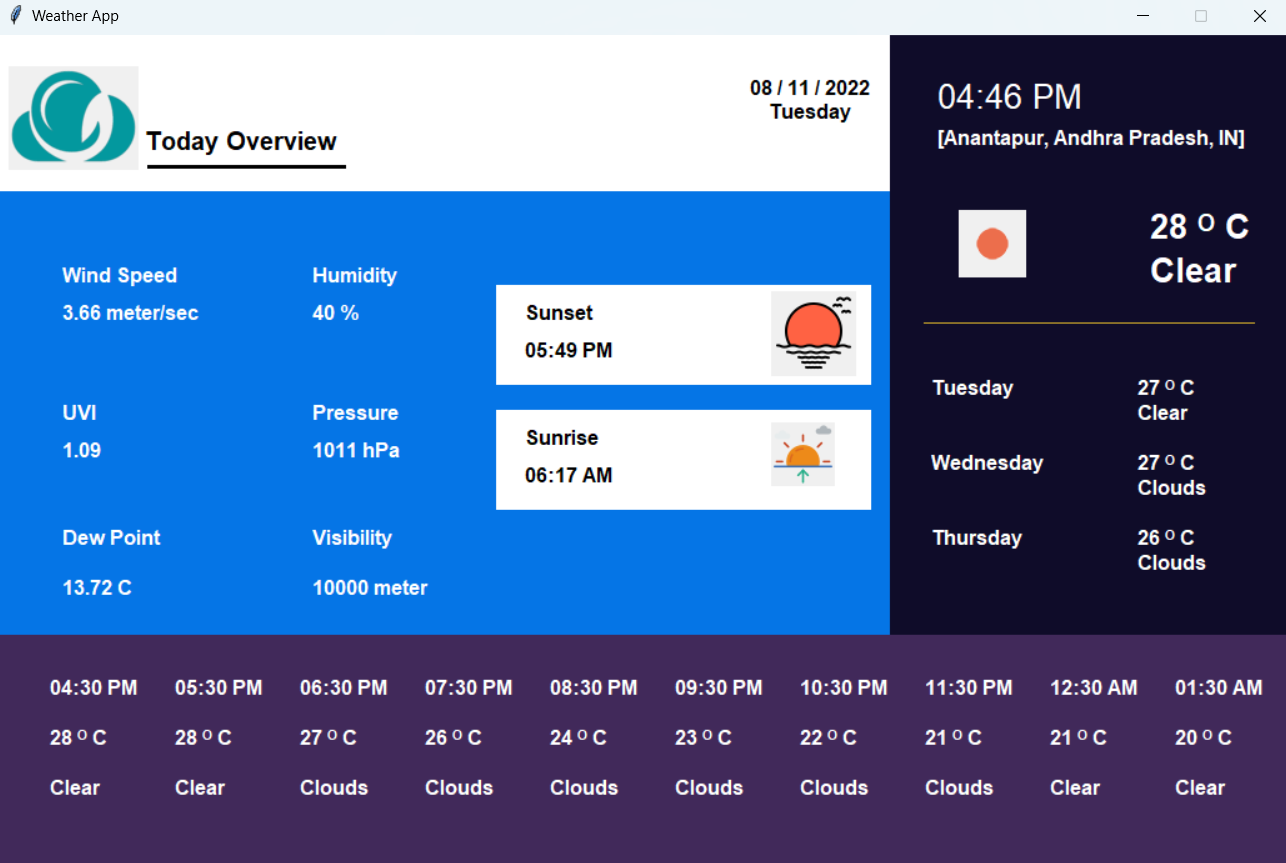Click the sunset icon with birds

[813, 334]
